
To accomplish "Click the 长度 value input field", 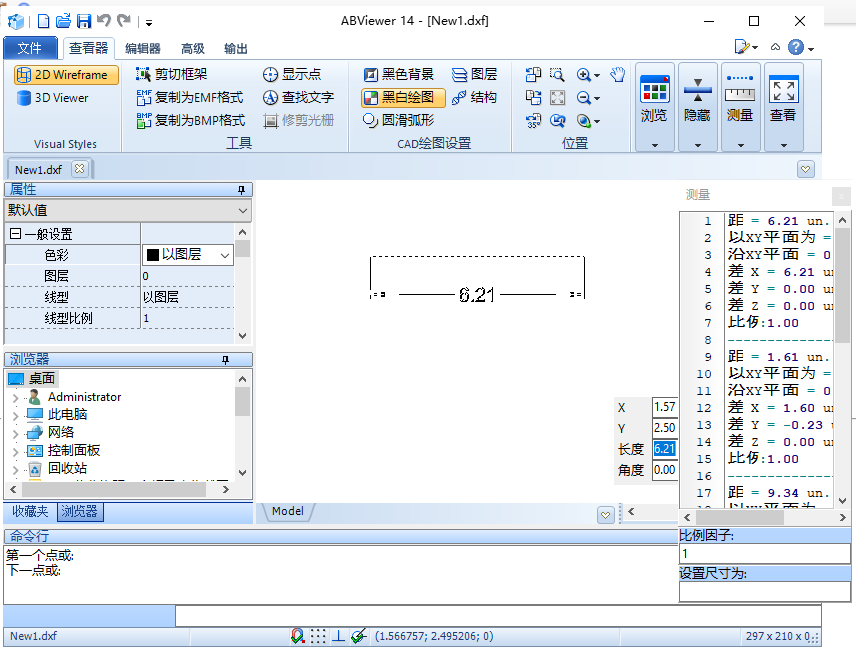I will (665, 449).
